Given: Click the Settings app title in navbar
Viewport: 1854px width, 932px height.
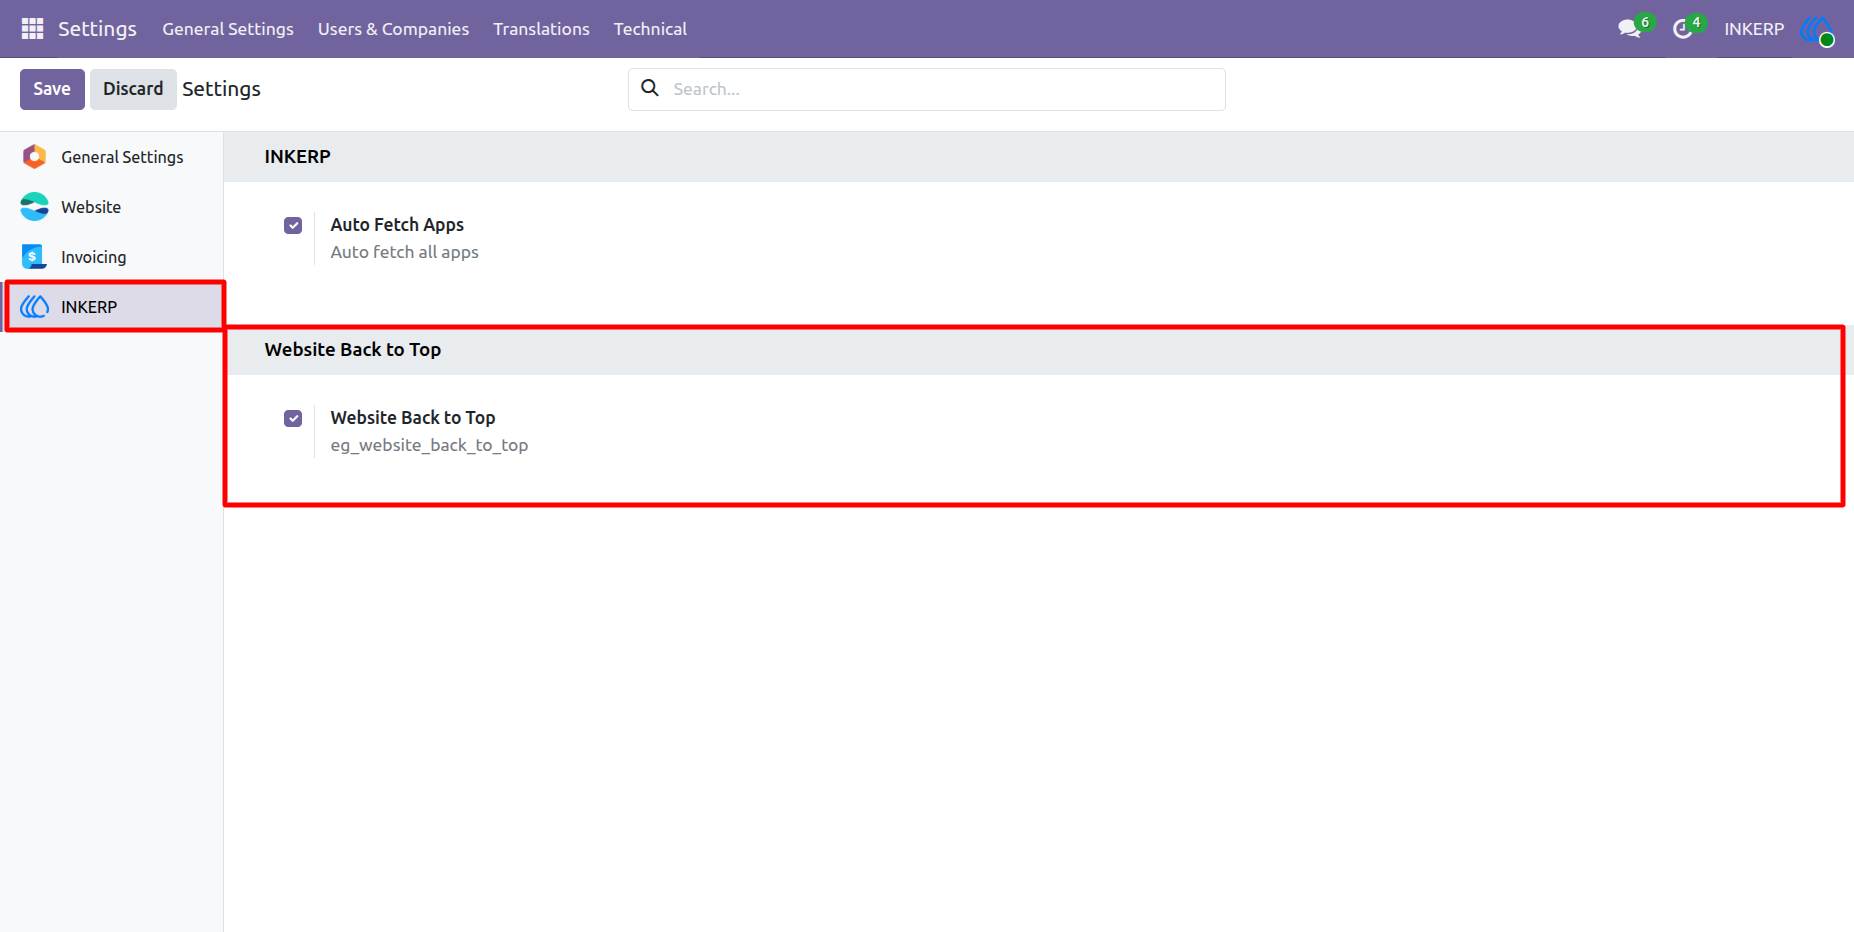Looking at the screenshot, I should pos(97,29).
